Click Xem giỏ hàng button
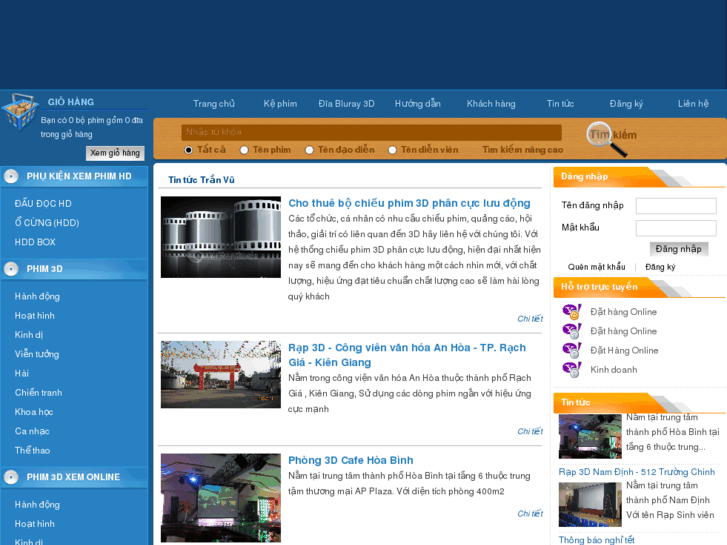Screen dimensions: 727x545 (115, 153)
